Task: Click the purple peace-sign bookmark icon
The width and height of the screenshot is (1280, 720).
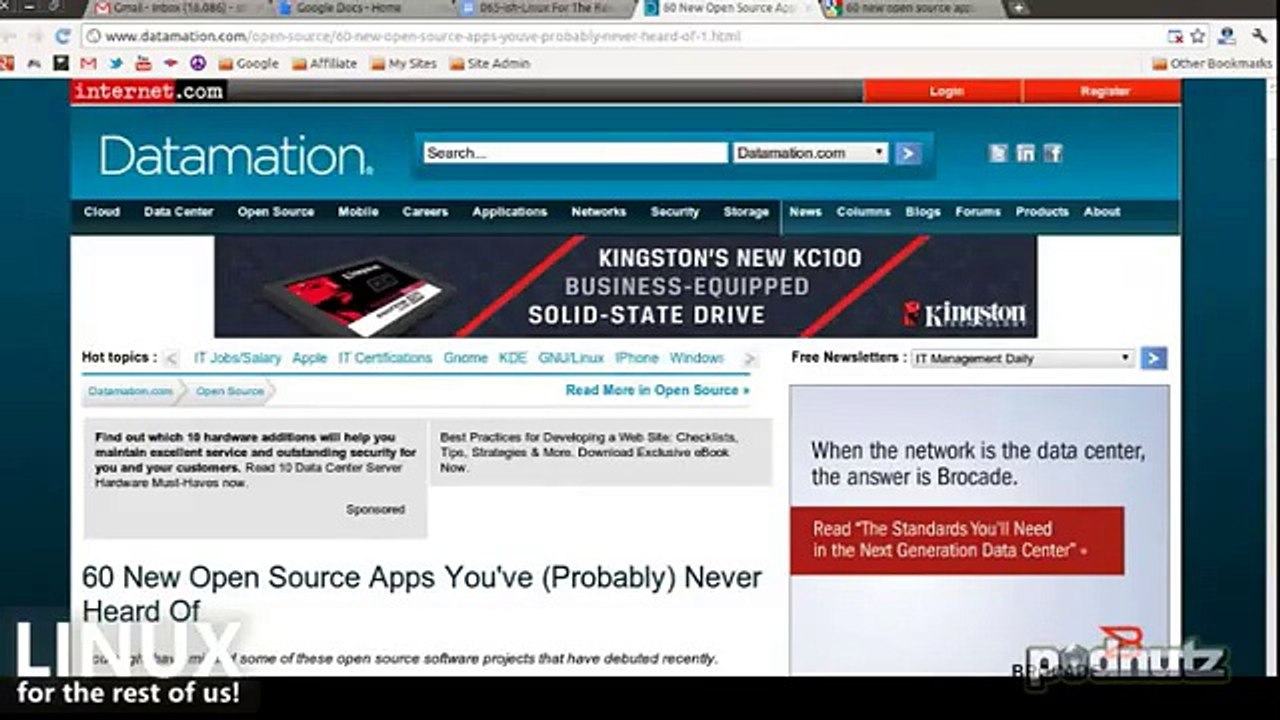Action: click(x=198, y=63)
